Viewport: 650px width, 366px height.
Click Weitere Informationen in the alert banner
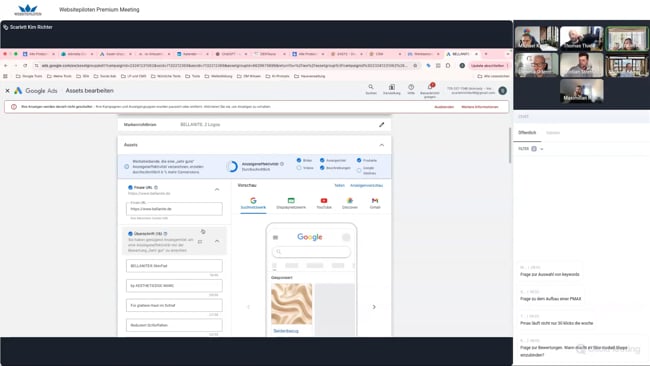[x=480, y=107]
